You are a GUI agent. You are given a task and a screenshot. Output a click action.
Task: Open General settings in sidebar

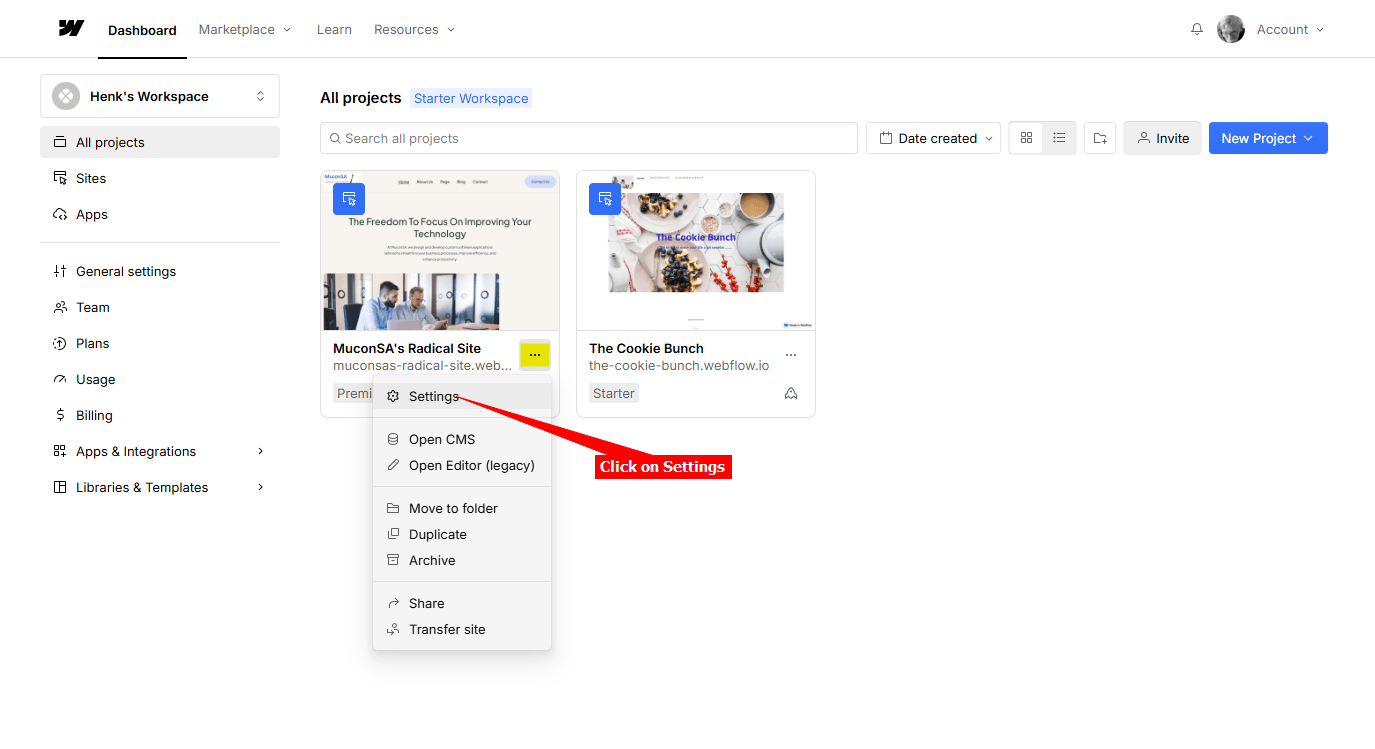point(160,271)
